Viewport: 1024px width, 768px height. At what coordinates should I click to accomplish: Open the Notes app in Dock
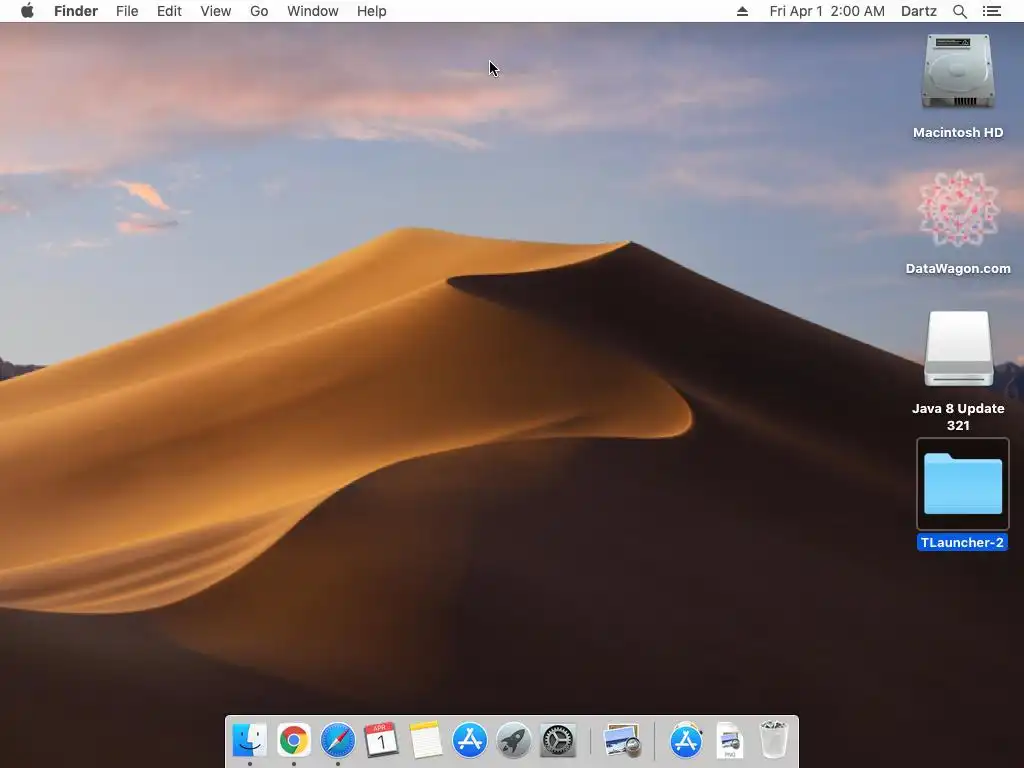[426, 740]
